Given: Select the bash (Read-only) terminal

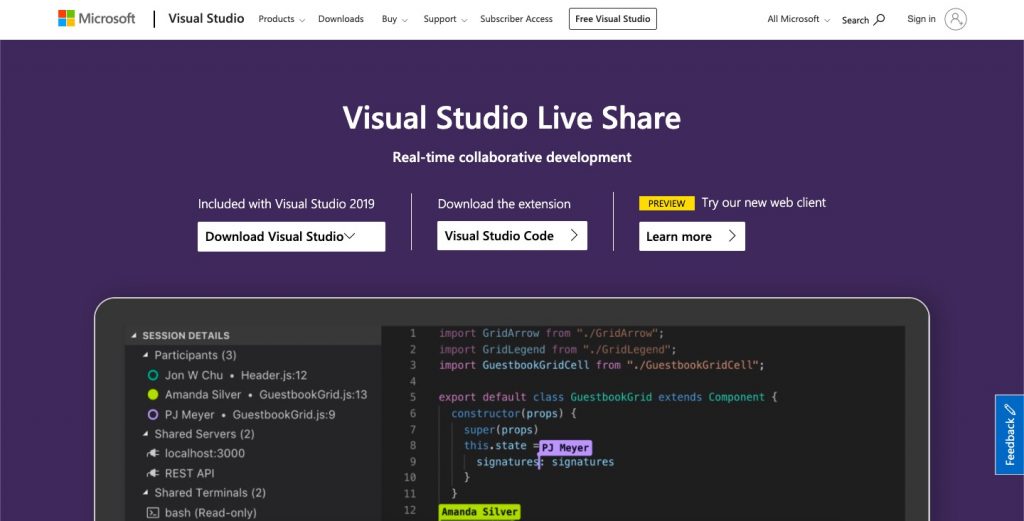Looking at the screenshot, I should pyautogui.click(x=210, y=513).
